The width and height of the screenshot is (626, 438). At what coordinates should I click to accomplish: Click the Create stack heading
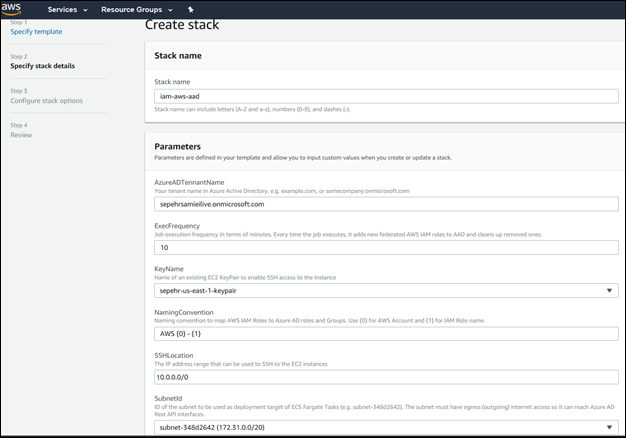[182, 25]
